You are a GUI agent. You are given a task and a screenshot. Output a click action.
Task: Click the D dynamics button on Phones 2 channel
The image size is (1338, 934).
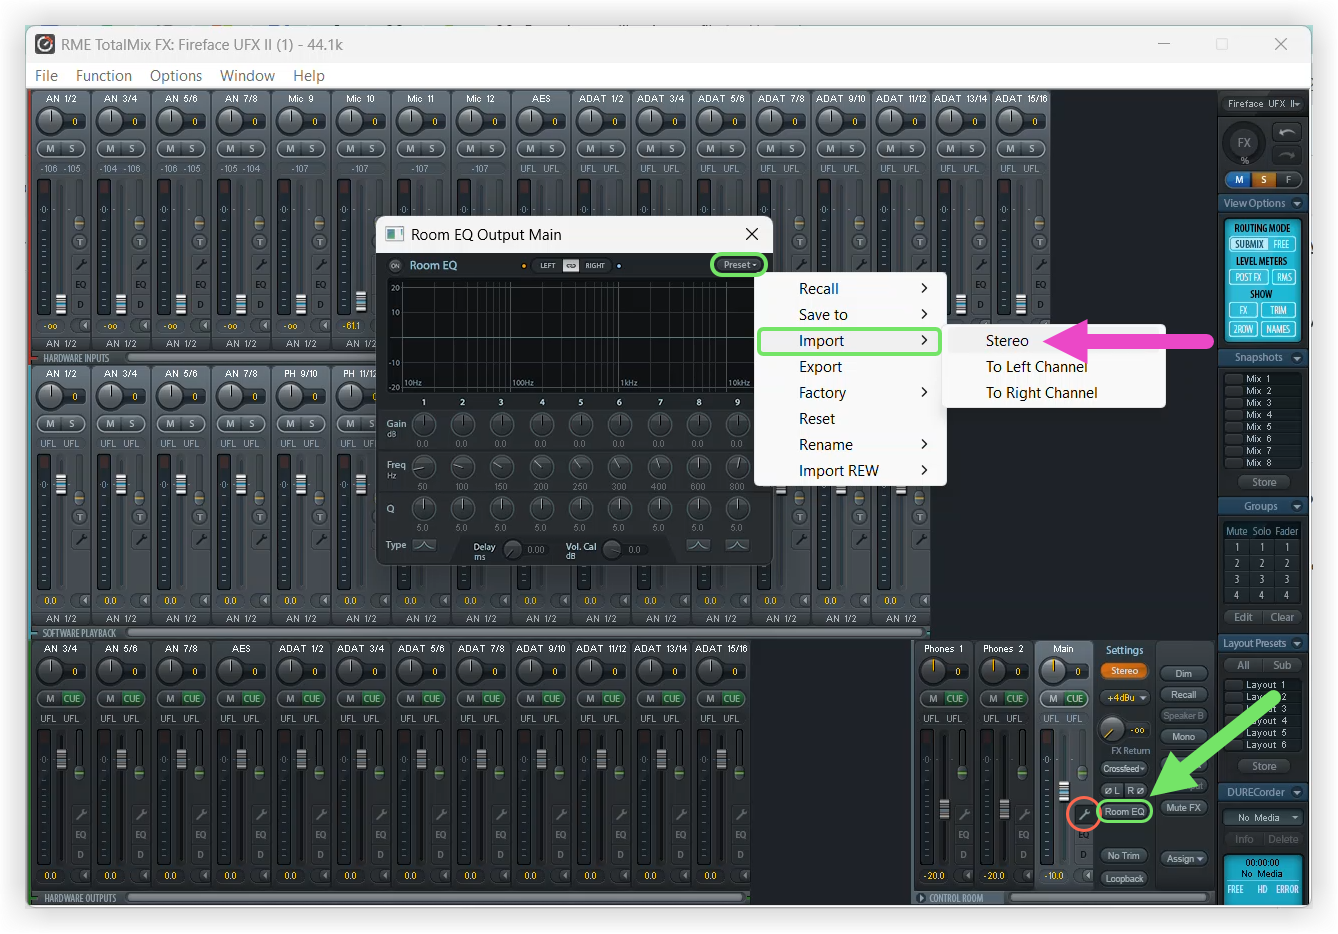click(x=1024, y=855)
